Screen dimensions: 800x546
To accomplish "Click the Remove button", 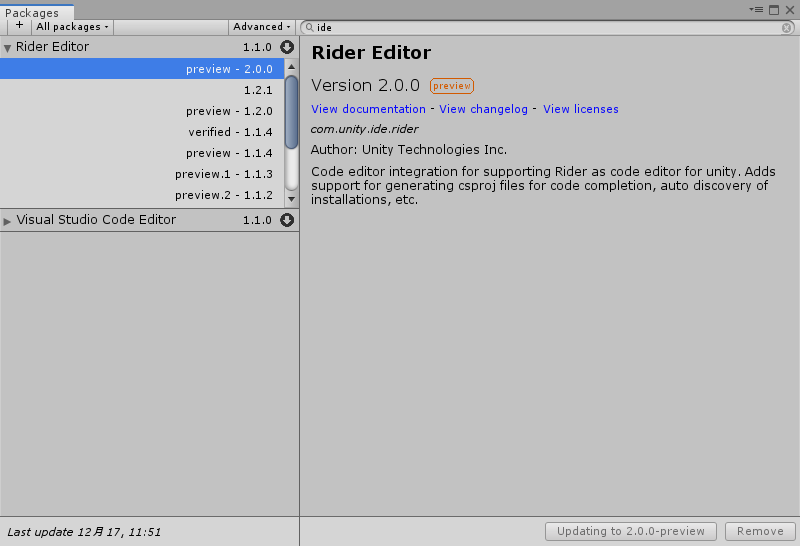I will pyautogui.click(x=760, y=531).
